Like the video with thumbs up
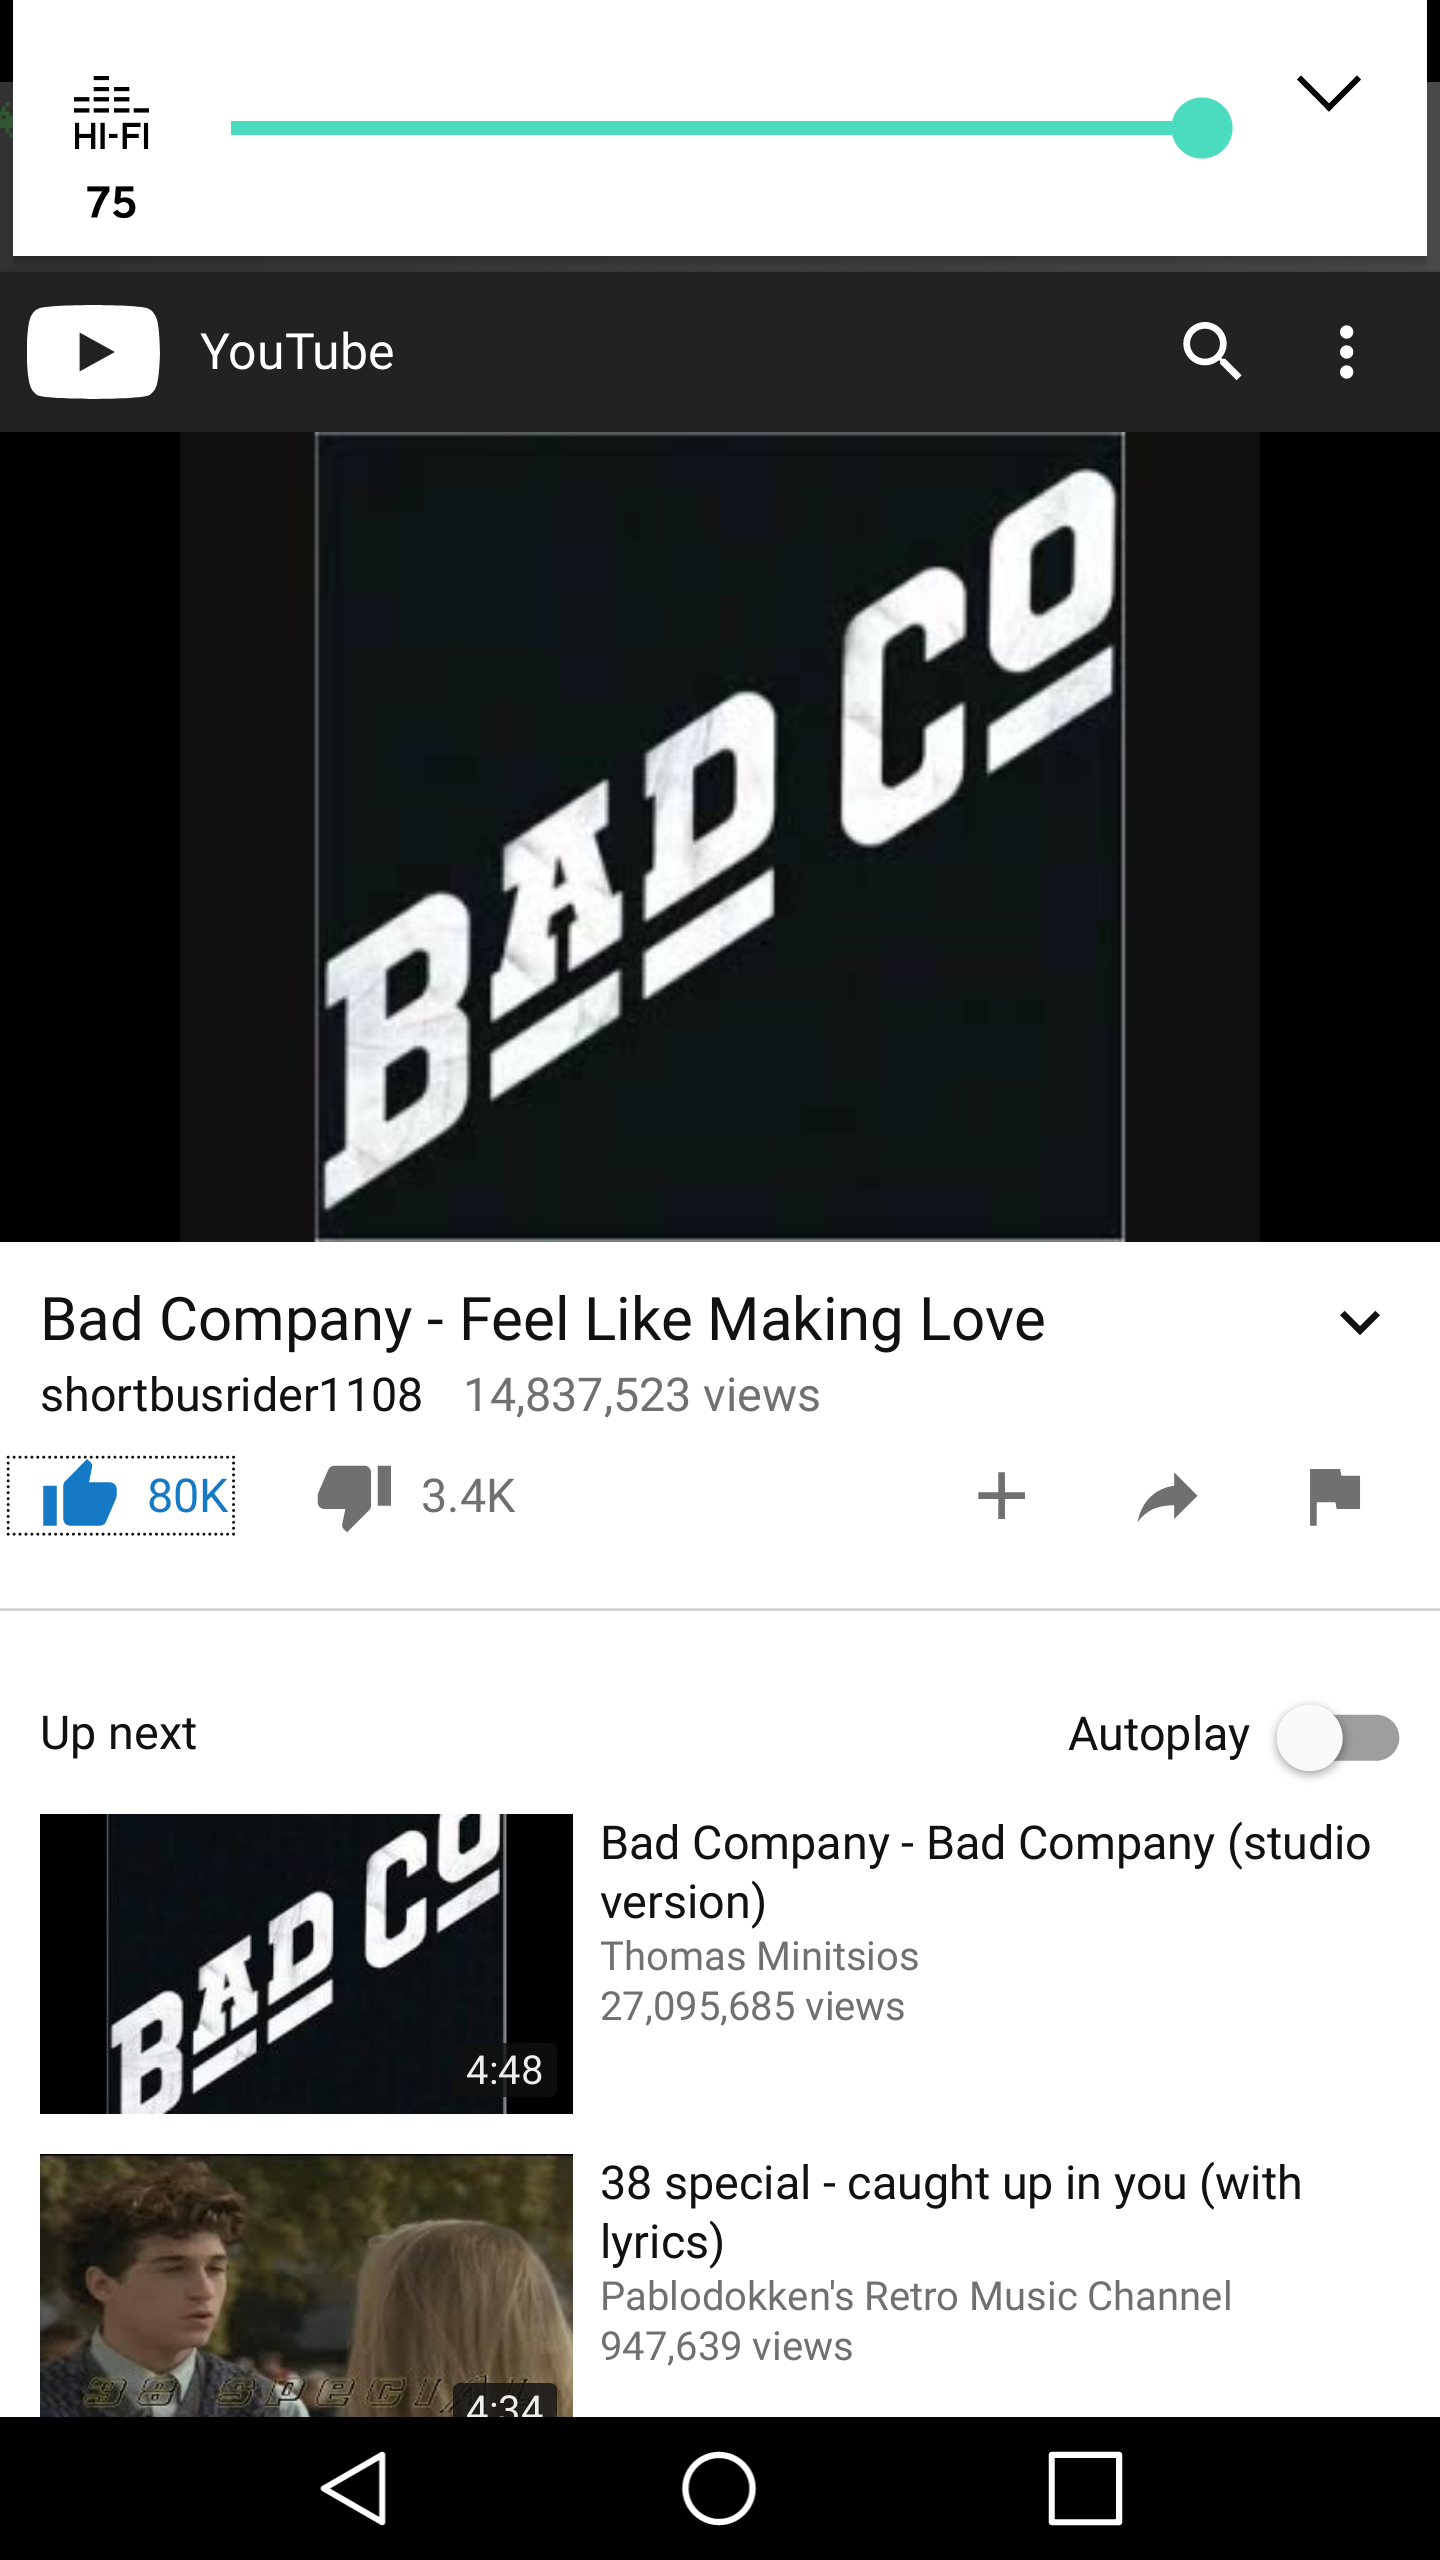This screenshot has height=2560, width=1440. click(121, 1496)
